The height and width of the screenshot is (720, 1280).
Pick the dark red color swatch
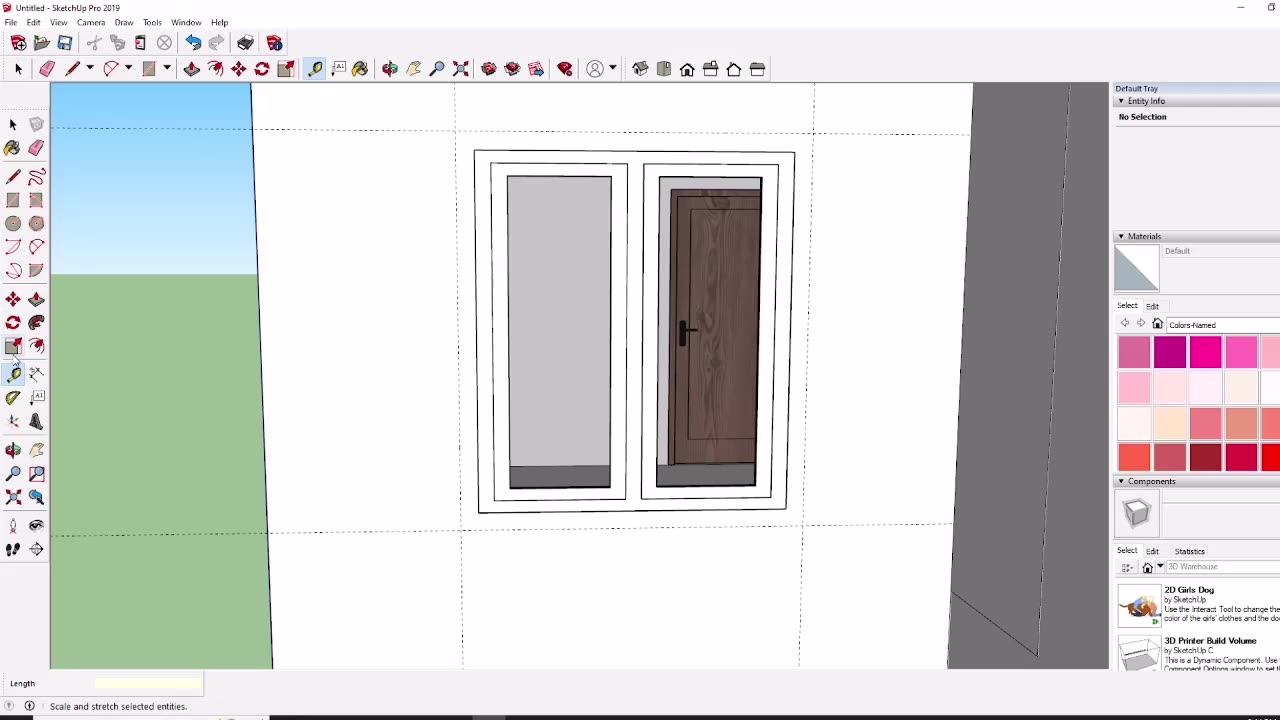pyautogui.click(x=1206, y=457)
